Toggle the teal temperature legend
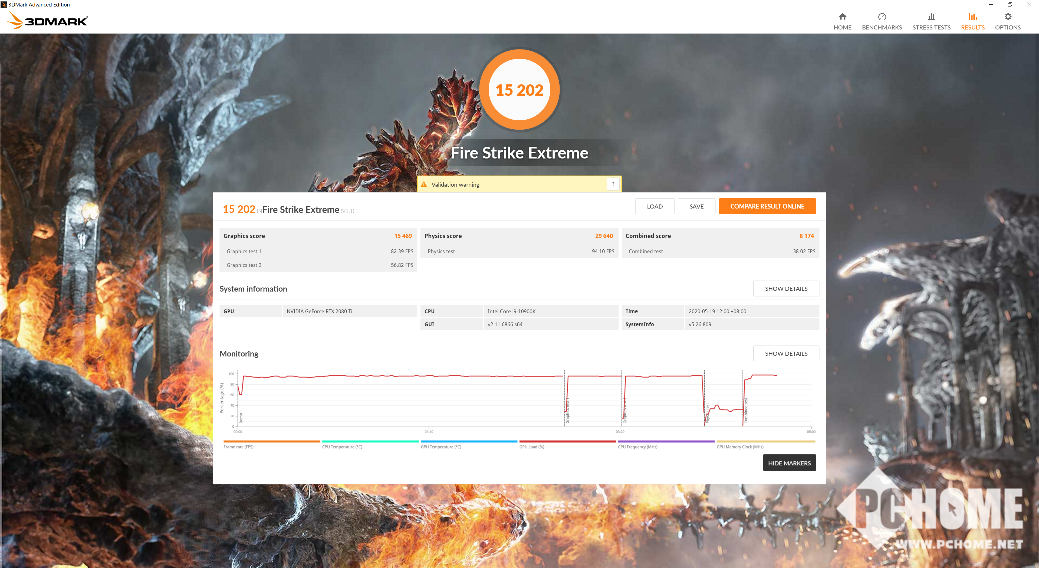Image resolution: width=1039 pixels, height=568 pixels. click(x=370, y=443)
